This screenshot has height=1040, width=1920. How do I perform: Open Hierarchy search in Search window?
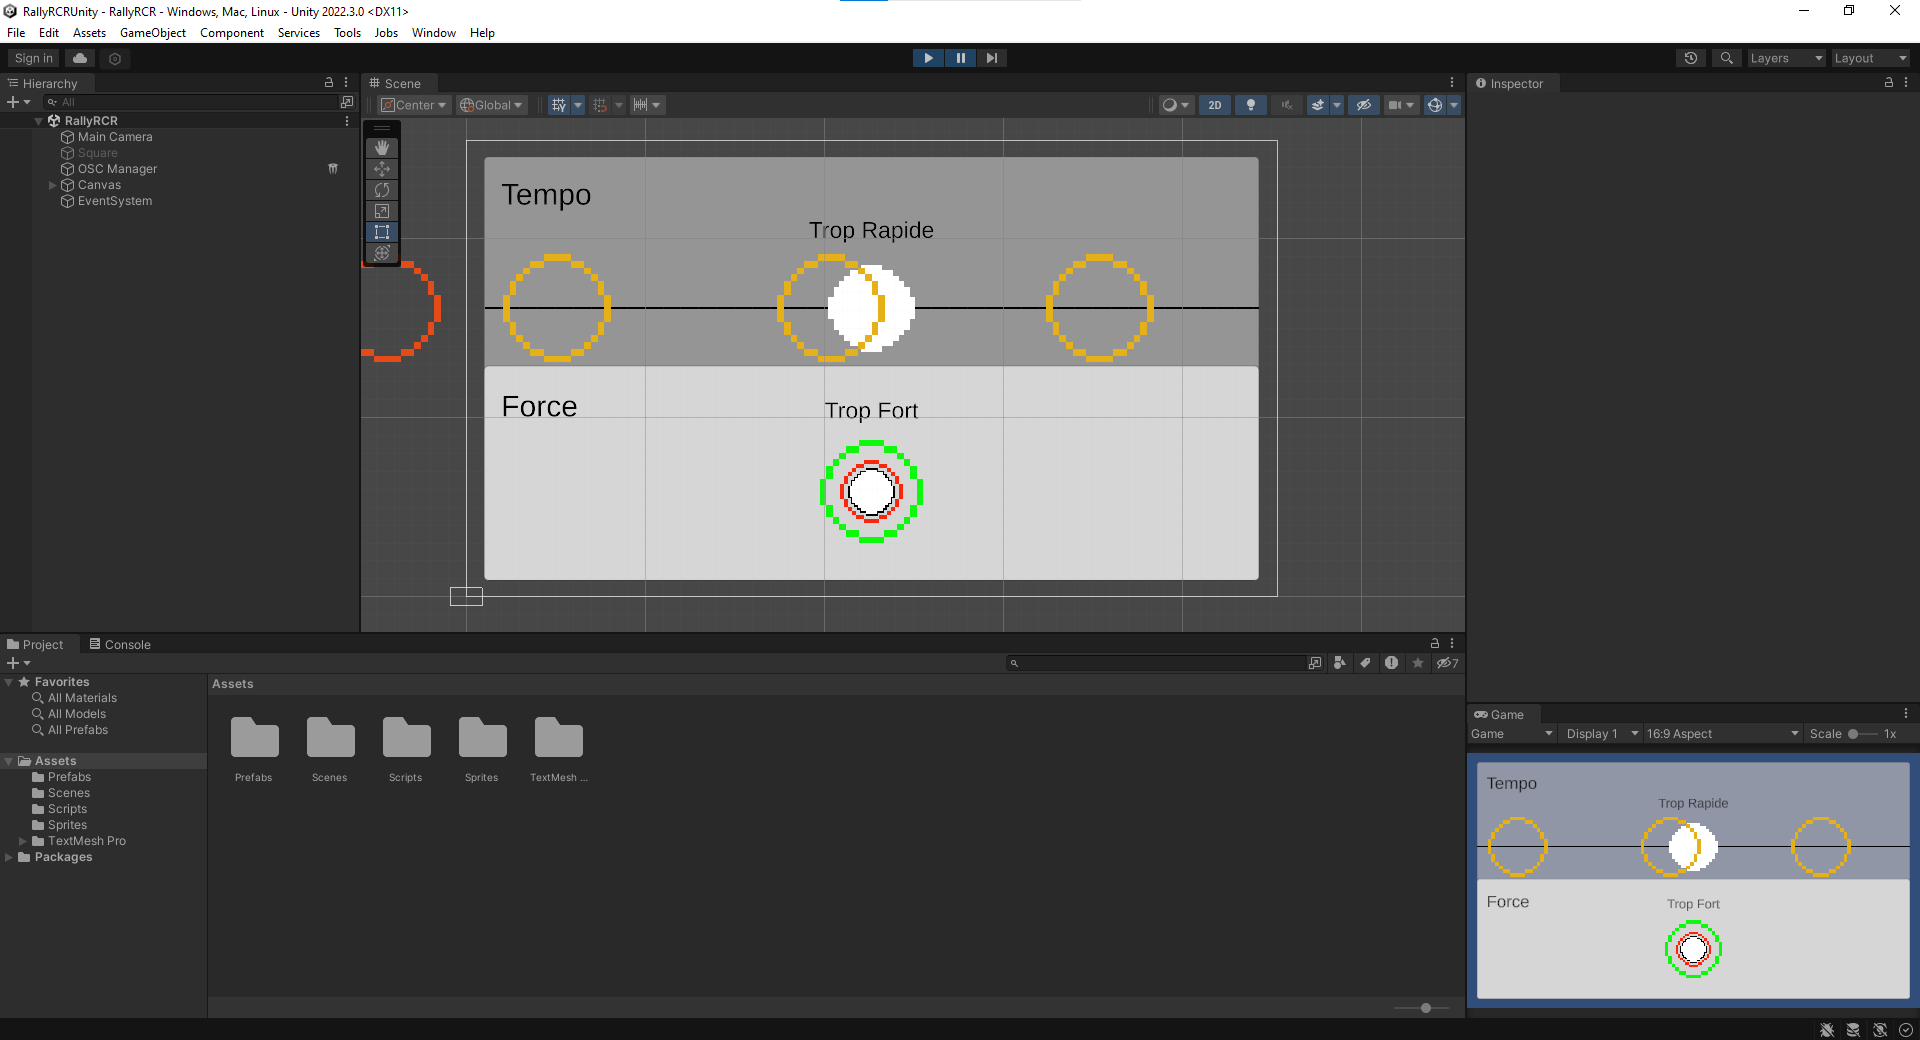click(347, 102)
